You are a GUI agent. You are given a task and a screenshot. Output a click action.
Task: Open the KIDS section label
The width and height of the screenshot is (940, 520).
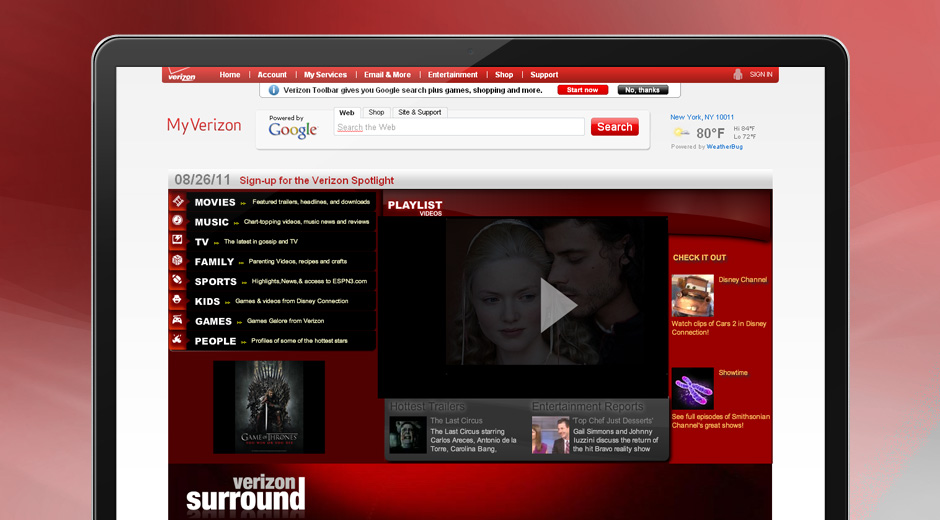click(x=207, y=302)
